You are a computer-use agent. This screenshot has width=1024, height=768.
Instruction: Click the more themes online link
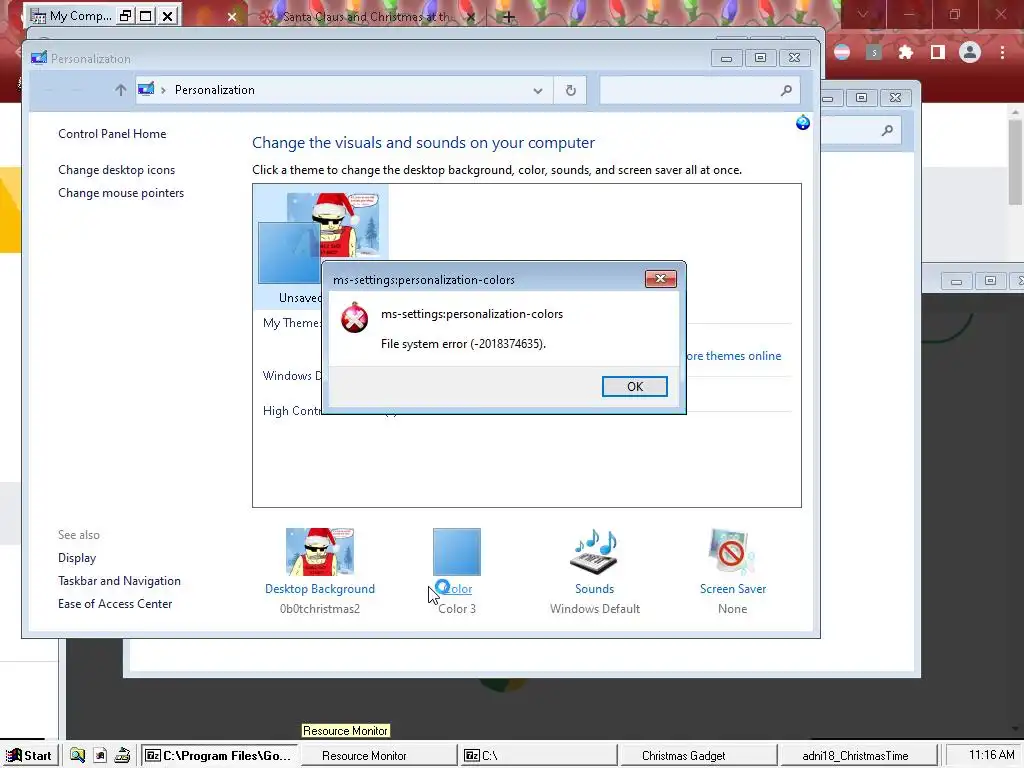coord(734,356)
